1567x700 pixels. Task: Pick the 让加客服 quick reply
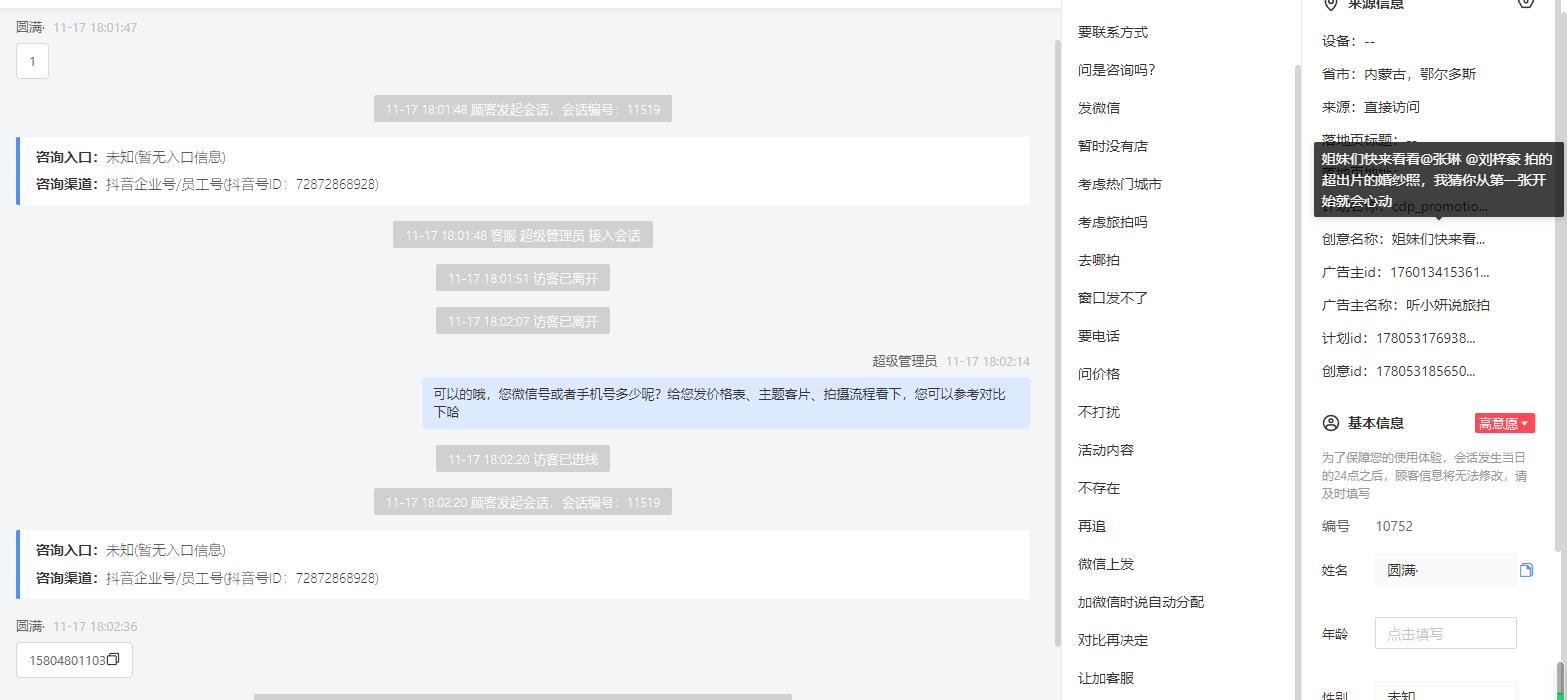point(1106,678)
